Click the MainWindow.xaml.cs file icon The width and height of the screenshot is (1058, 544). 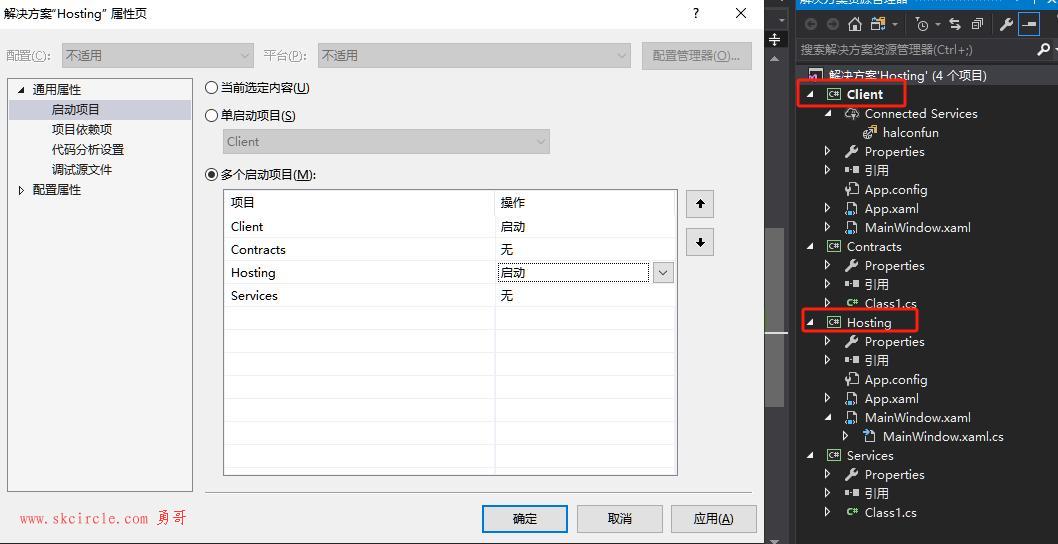click(869, 437)
